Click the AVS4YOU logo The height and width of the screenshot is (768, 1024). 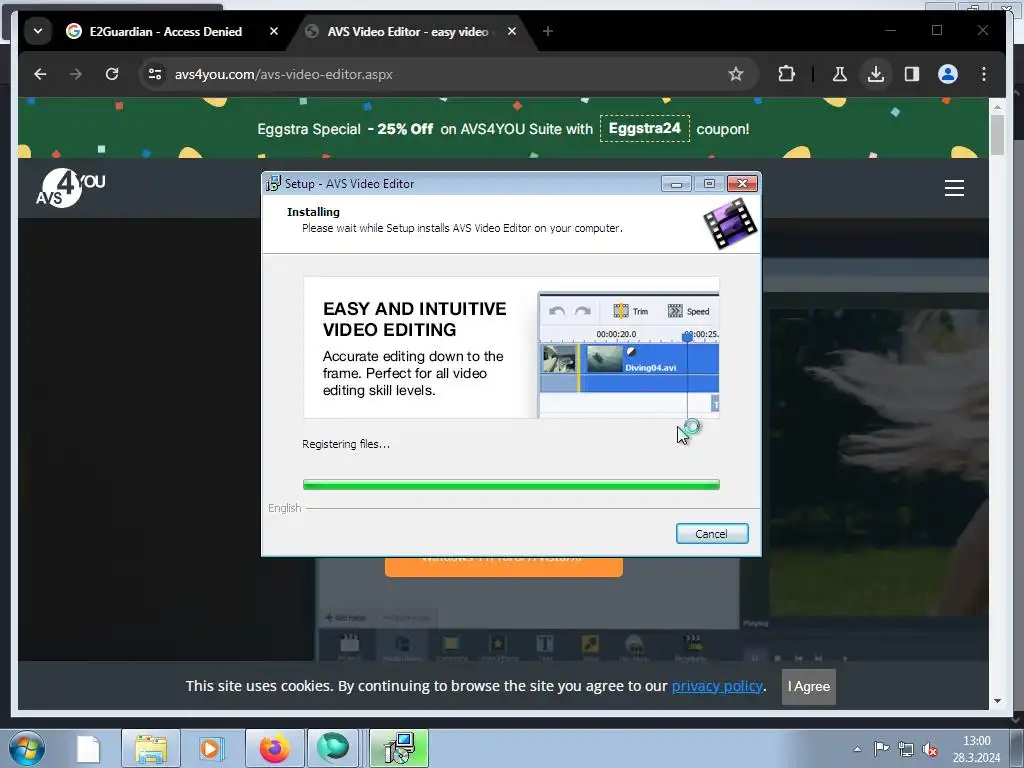coord(70,189)
